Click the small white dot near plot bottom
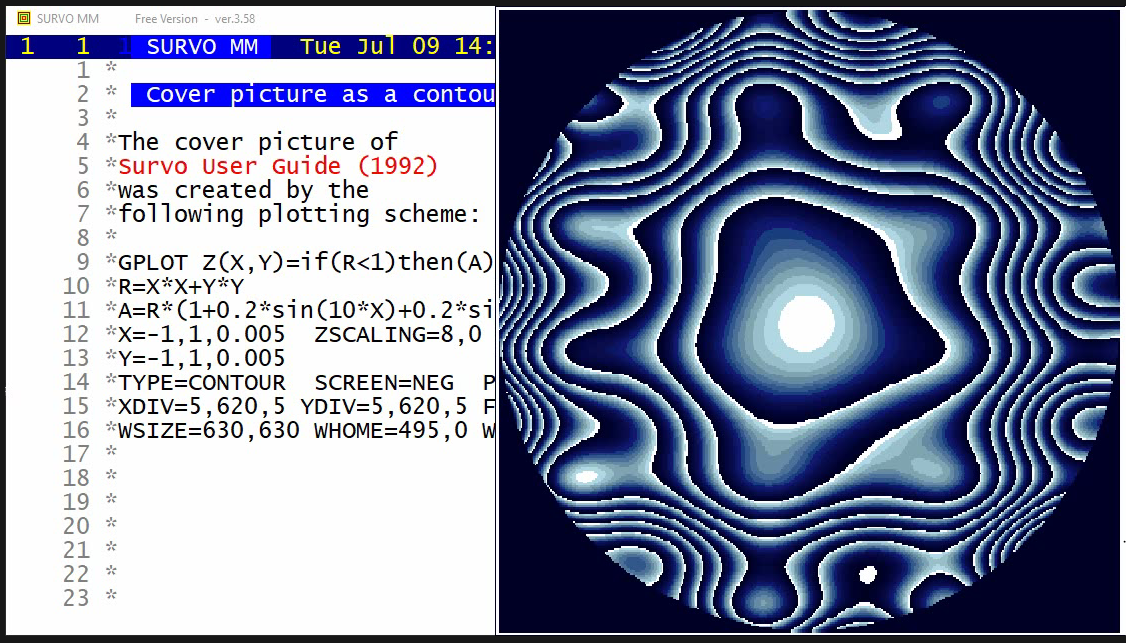1126x643 pixels. click(867, 575)
